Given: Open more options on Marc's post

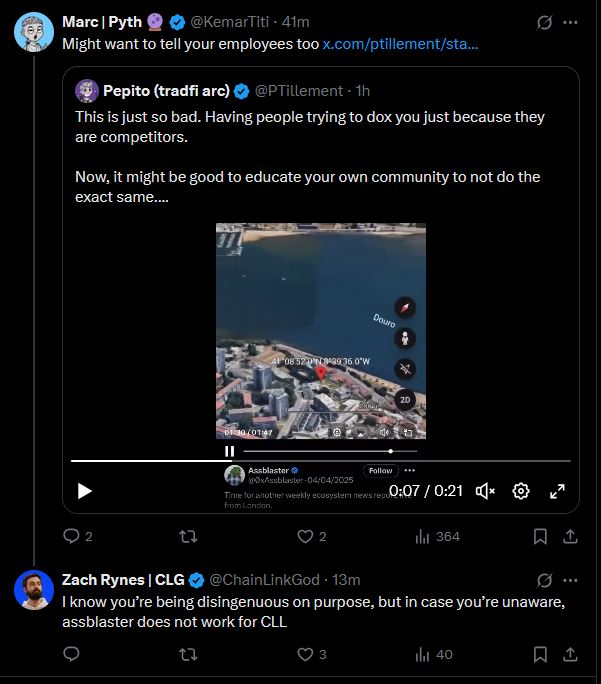Looking at the screenshot, I should point(571,21).
